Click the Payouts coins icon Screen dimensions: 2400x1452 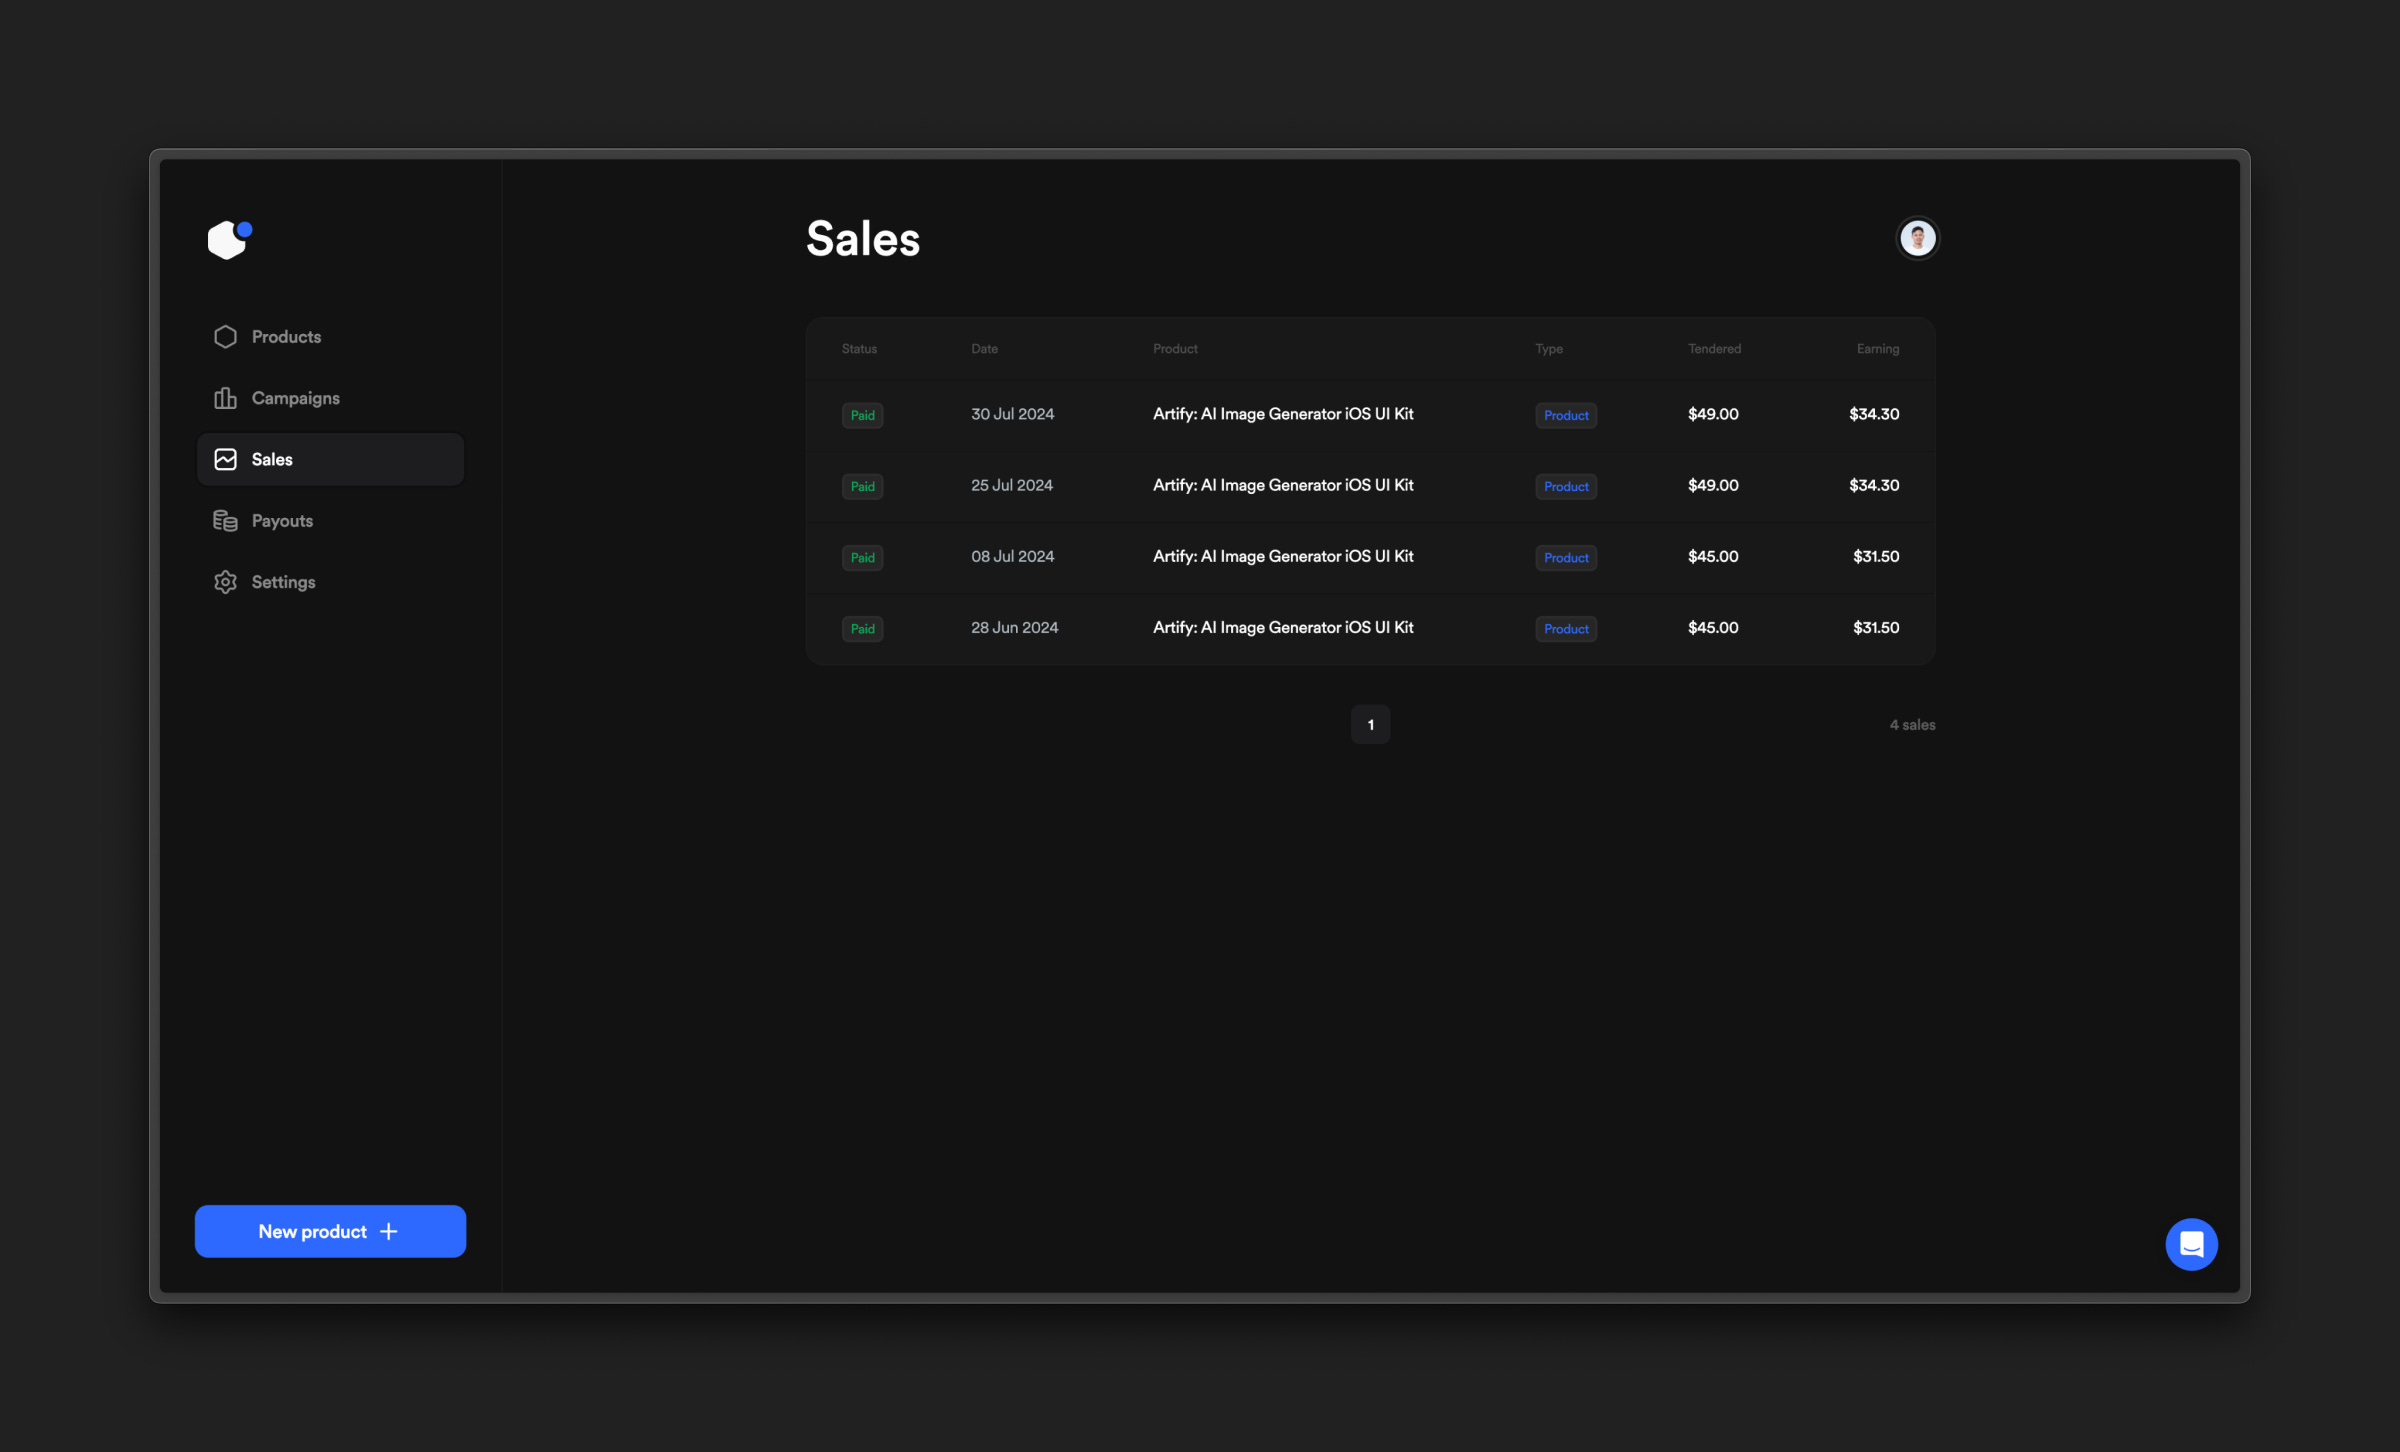click(225, 521)
